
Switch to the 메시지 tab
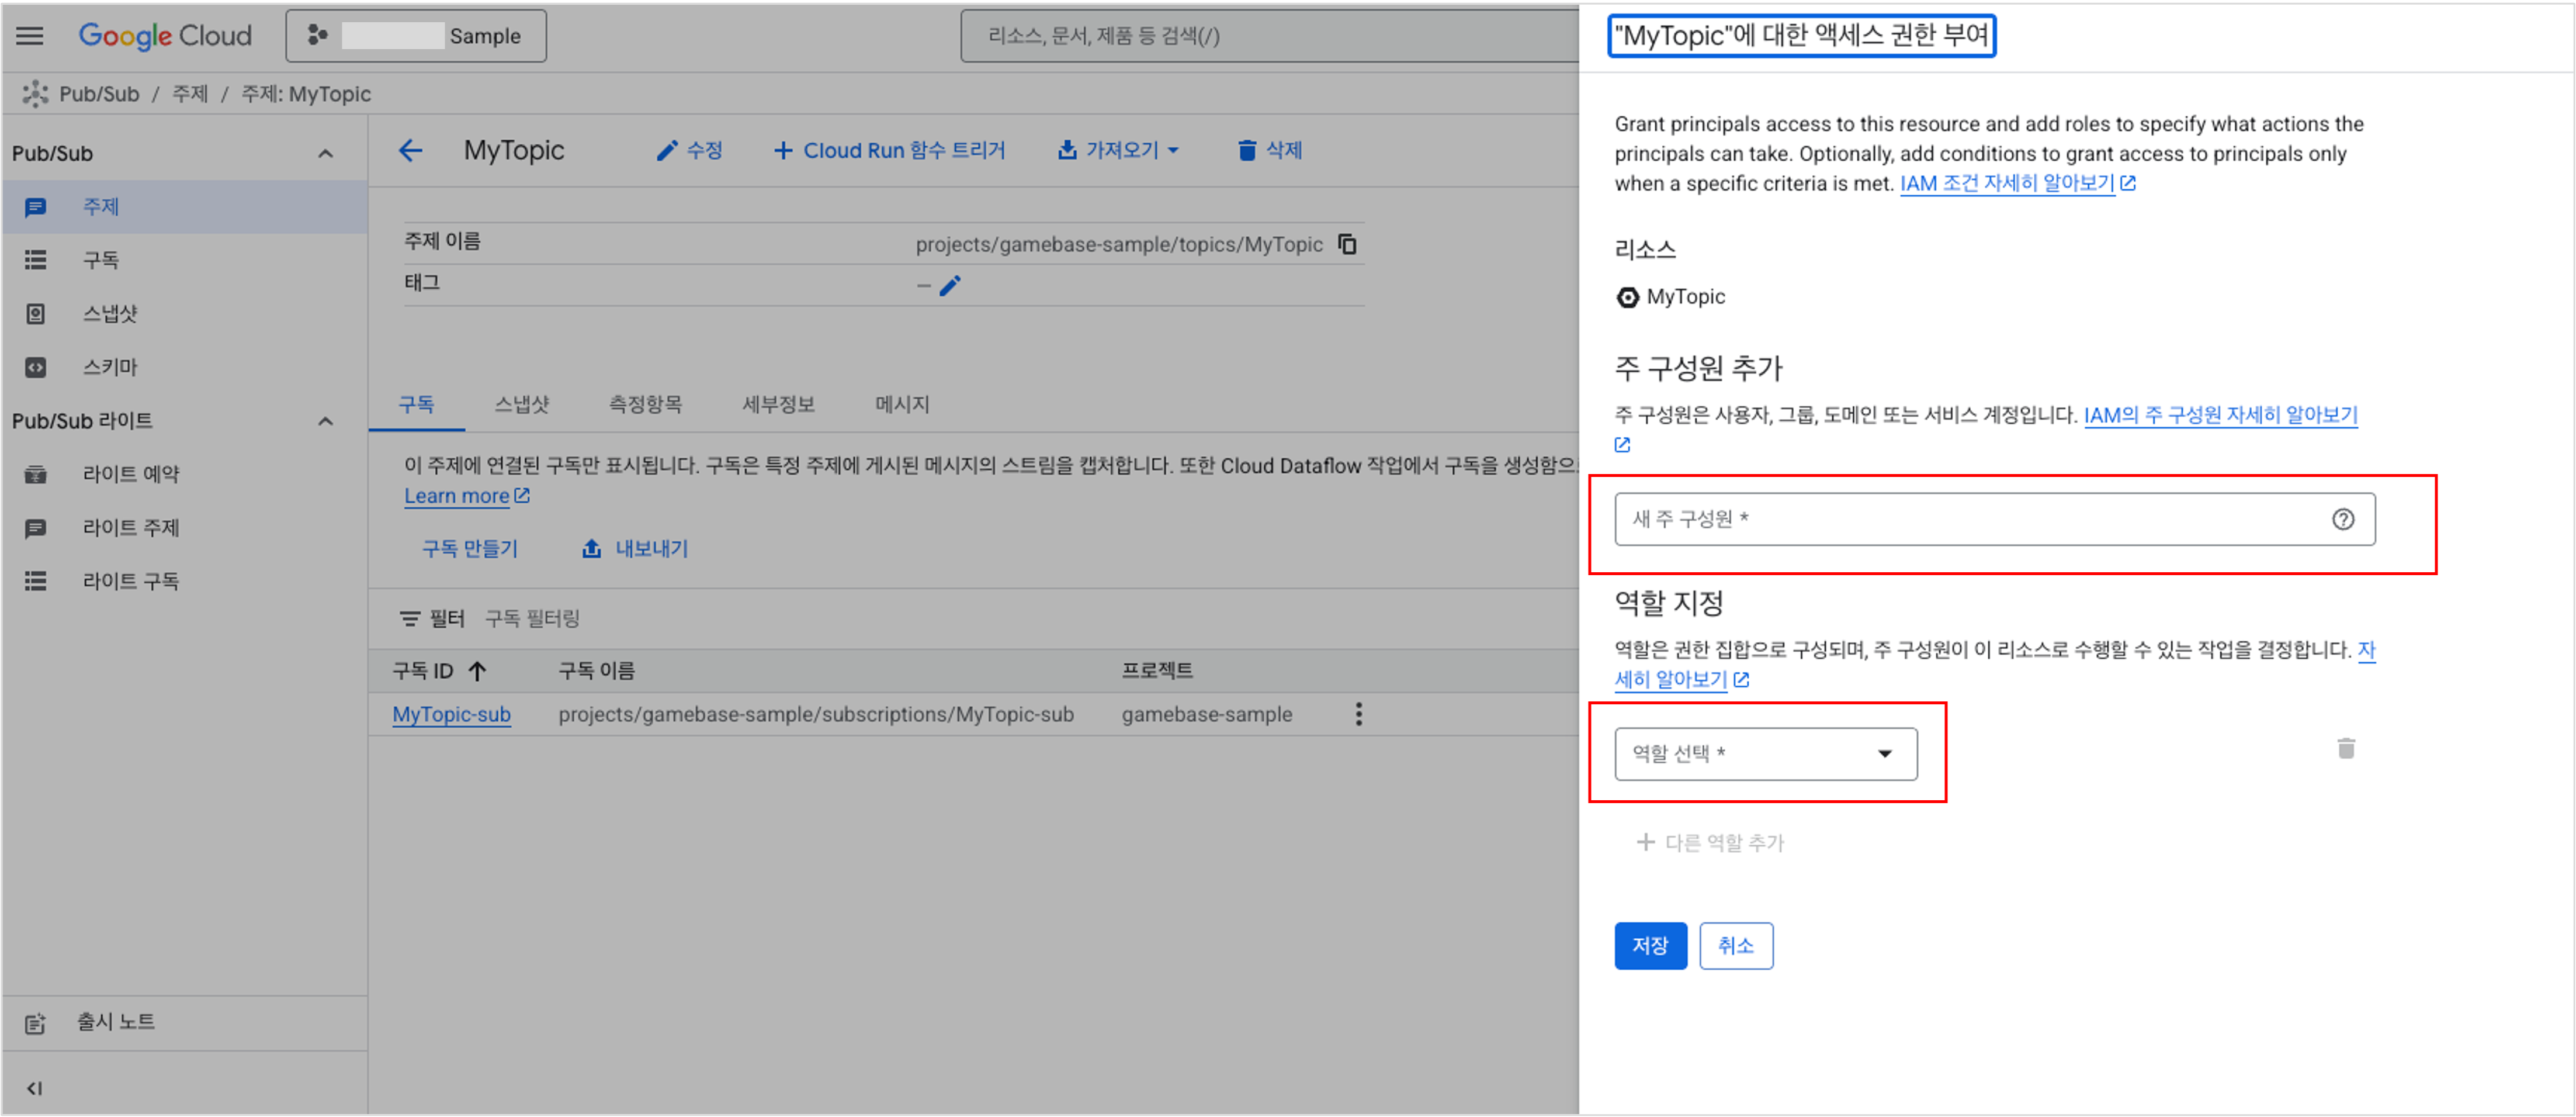(900, 404)
